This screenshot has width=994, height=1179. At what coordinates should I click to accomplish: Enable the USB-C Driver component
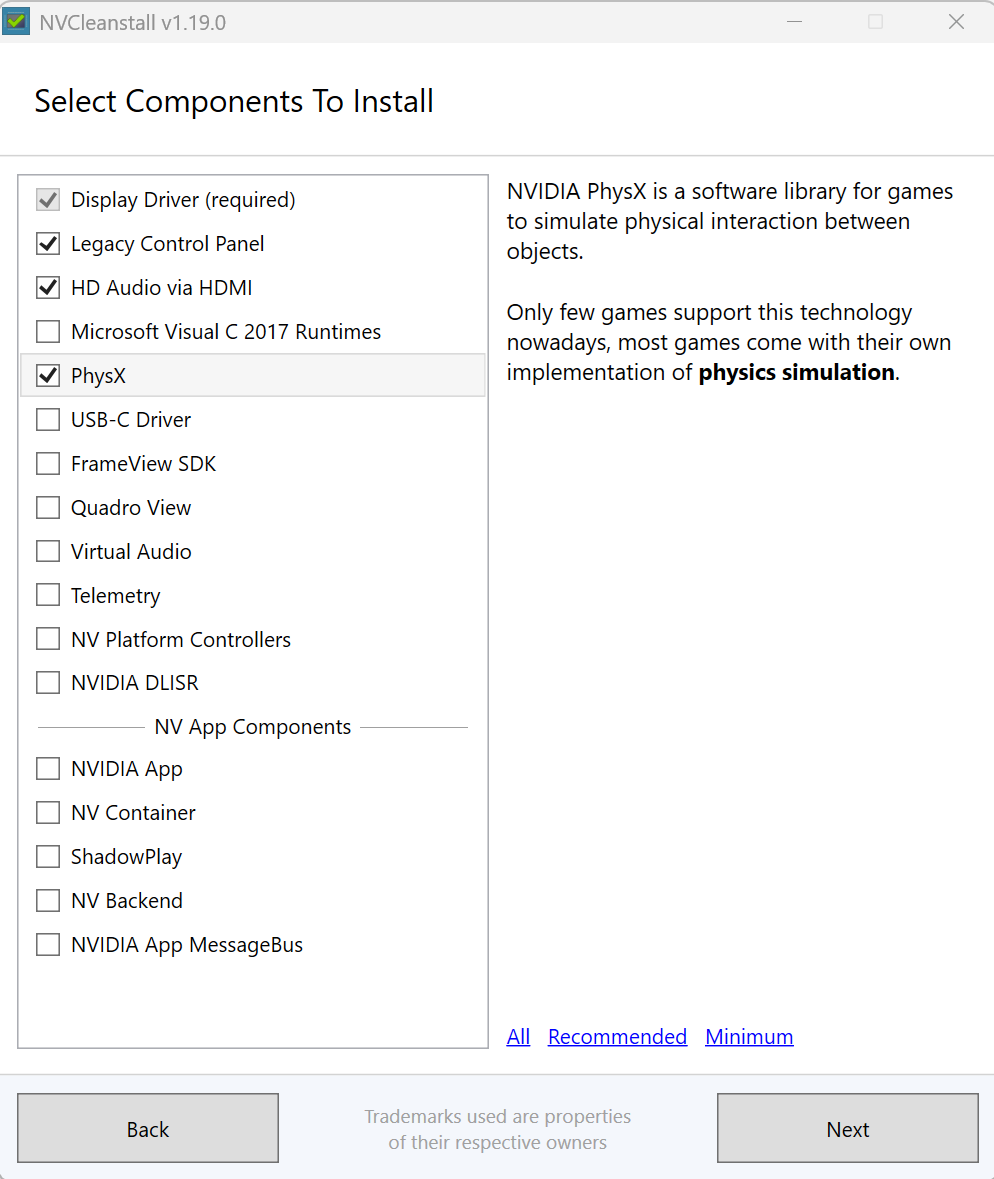pos(47,419)
